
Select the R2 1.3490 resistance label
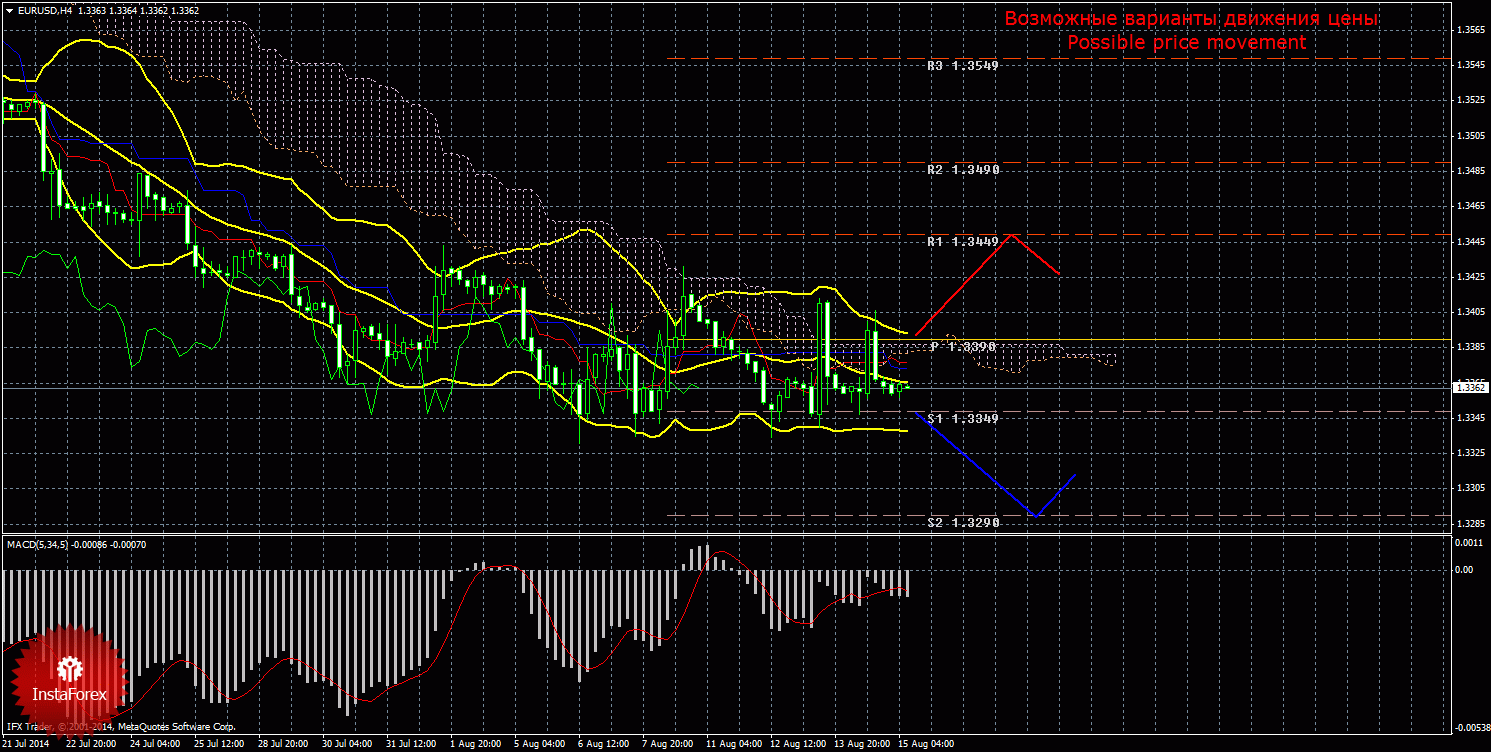point(963,170)
